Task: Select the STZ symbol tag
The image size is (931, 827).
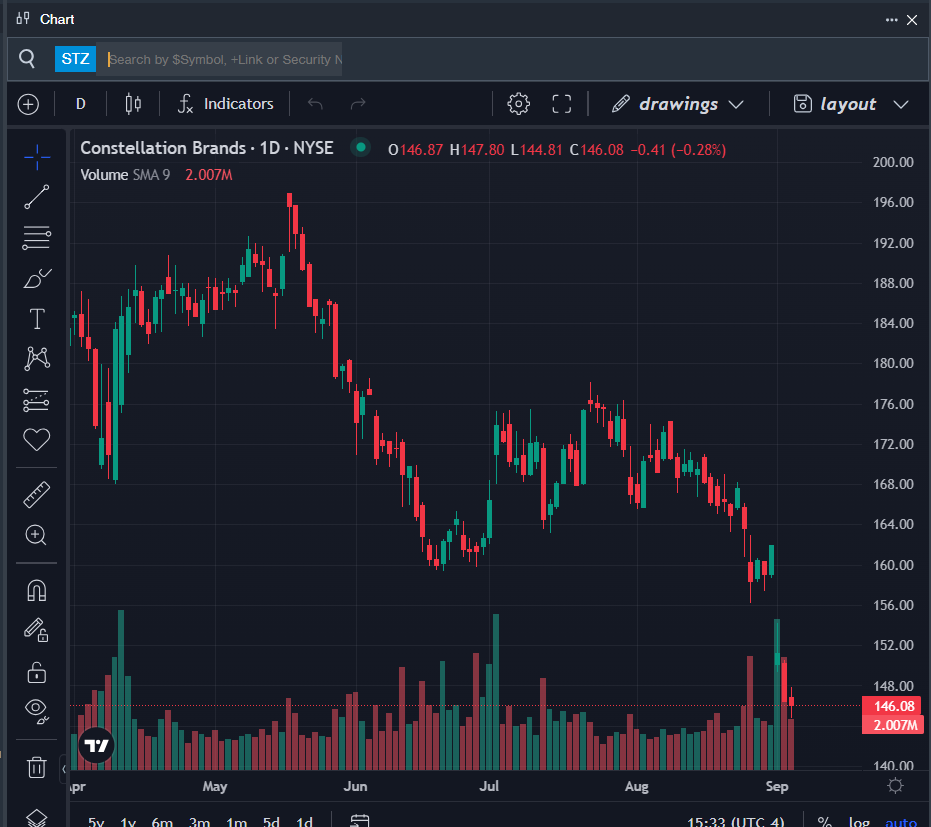Action: coord(75,59)
